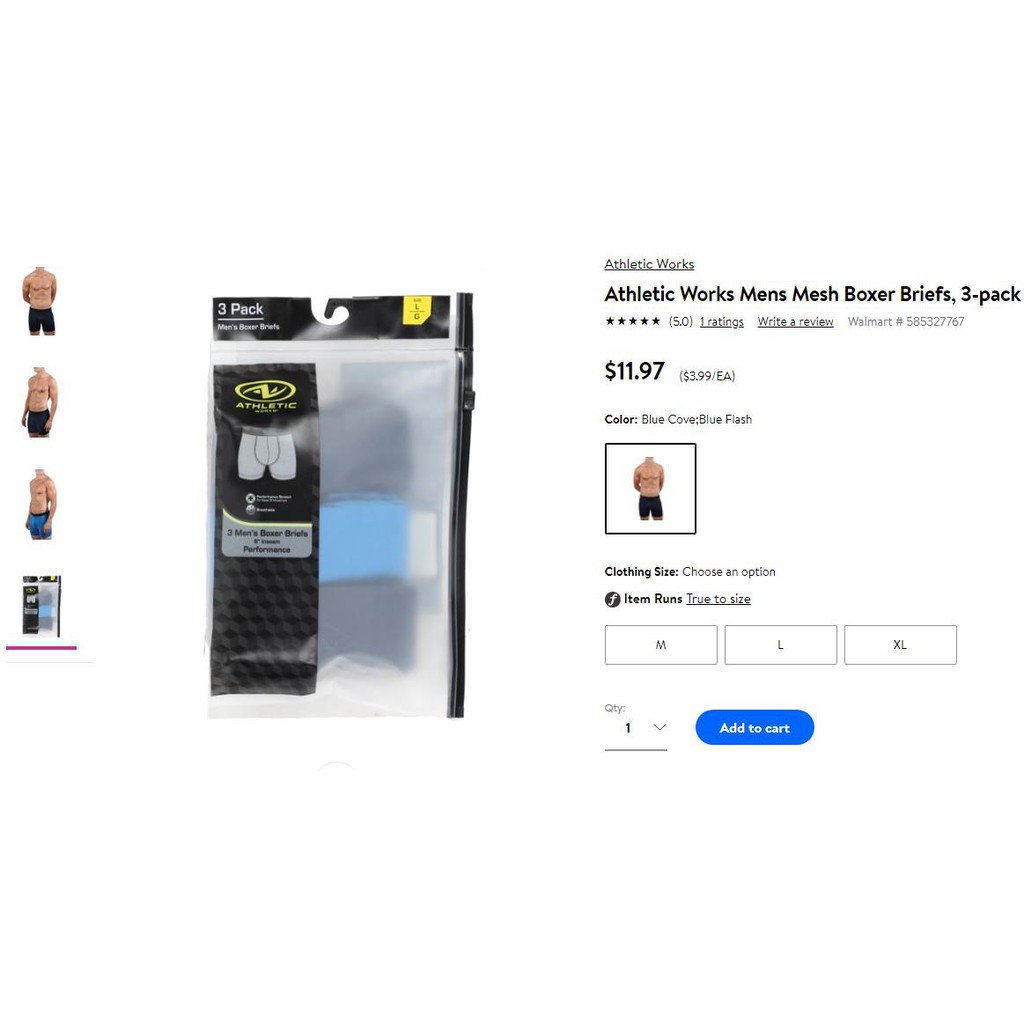The width and height of the screenshot is (1024, 1024).
Task: Choose the Blue Cove;Blue Flash color swatch
Action: pos(650,488)
